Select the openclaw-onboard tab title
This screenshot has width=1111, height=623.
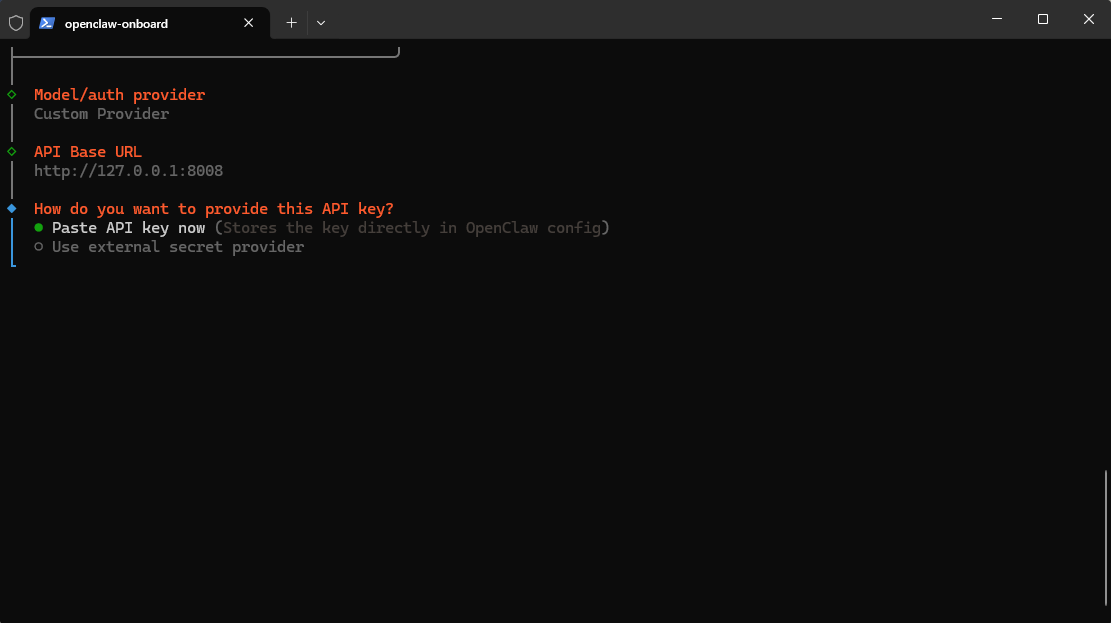(x=116, y=23)
